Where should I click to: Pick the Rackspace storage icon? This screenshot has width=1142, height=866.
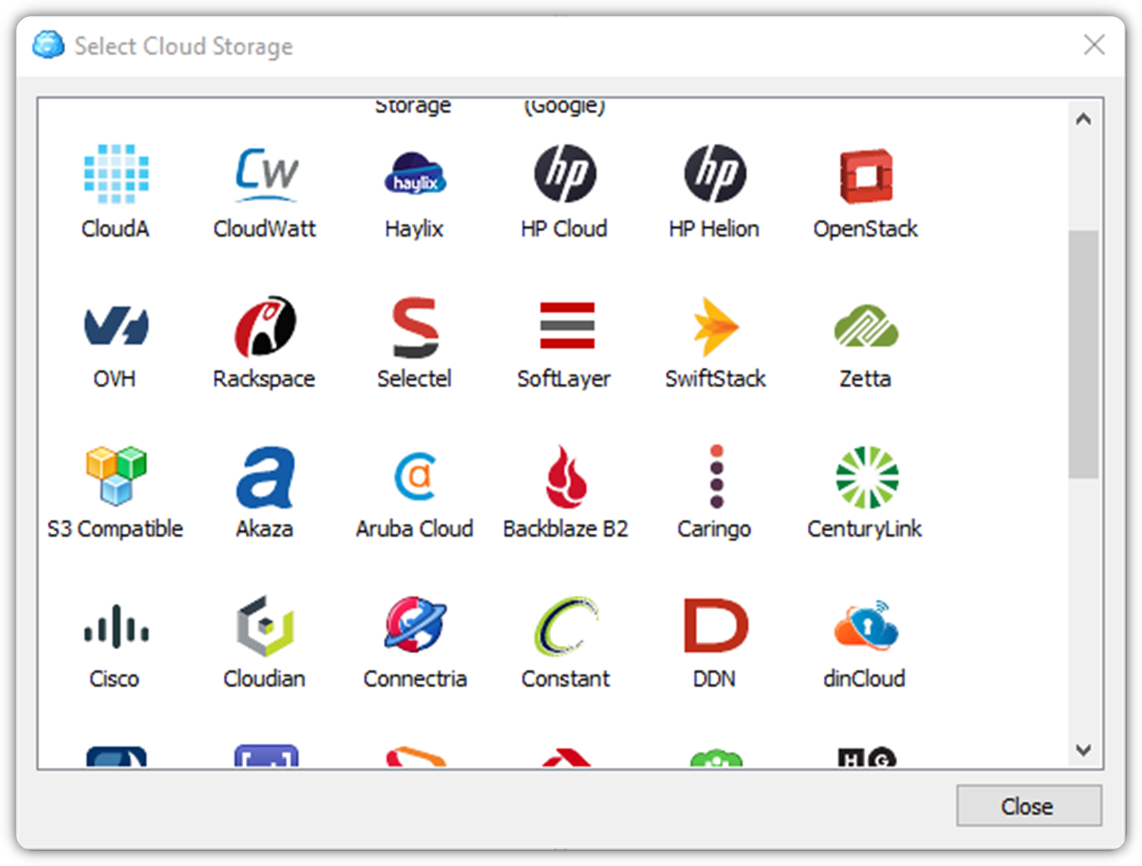coord(266,326)
